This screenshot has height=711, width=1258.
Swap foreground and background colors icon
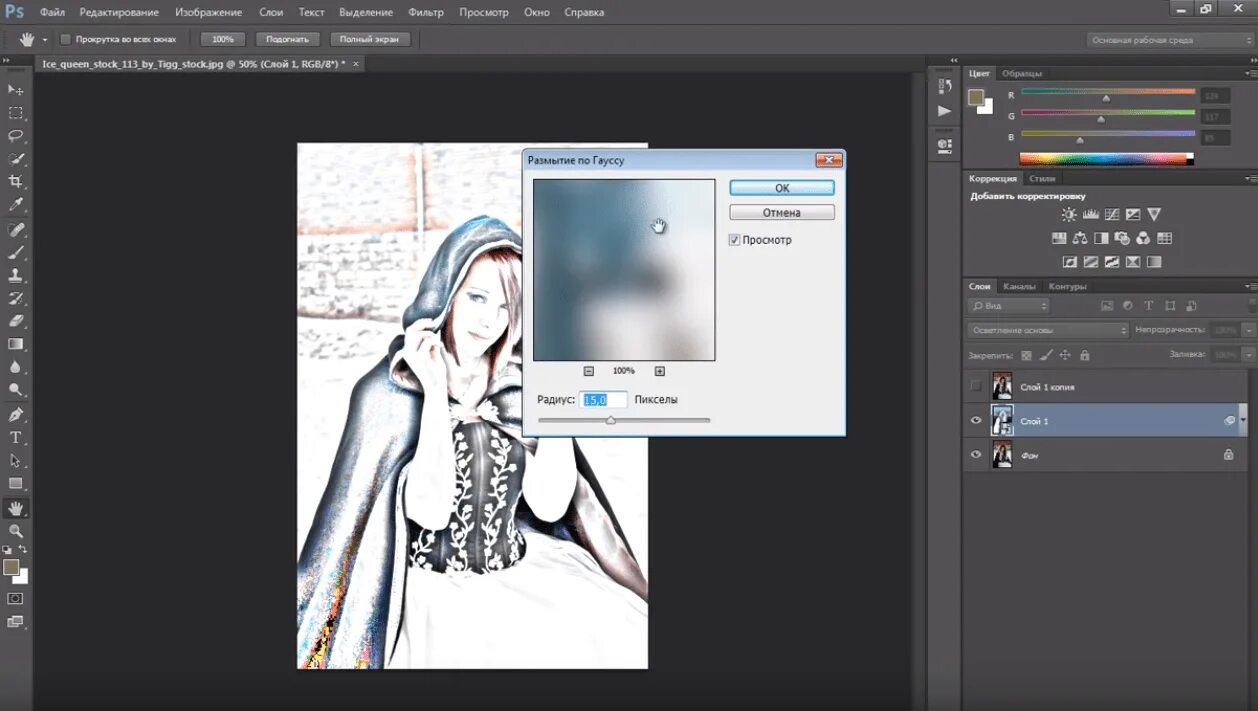coord(23,550)
